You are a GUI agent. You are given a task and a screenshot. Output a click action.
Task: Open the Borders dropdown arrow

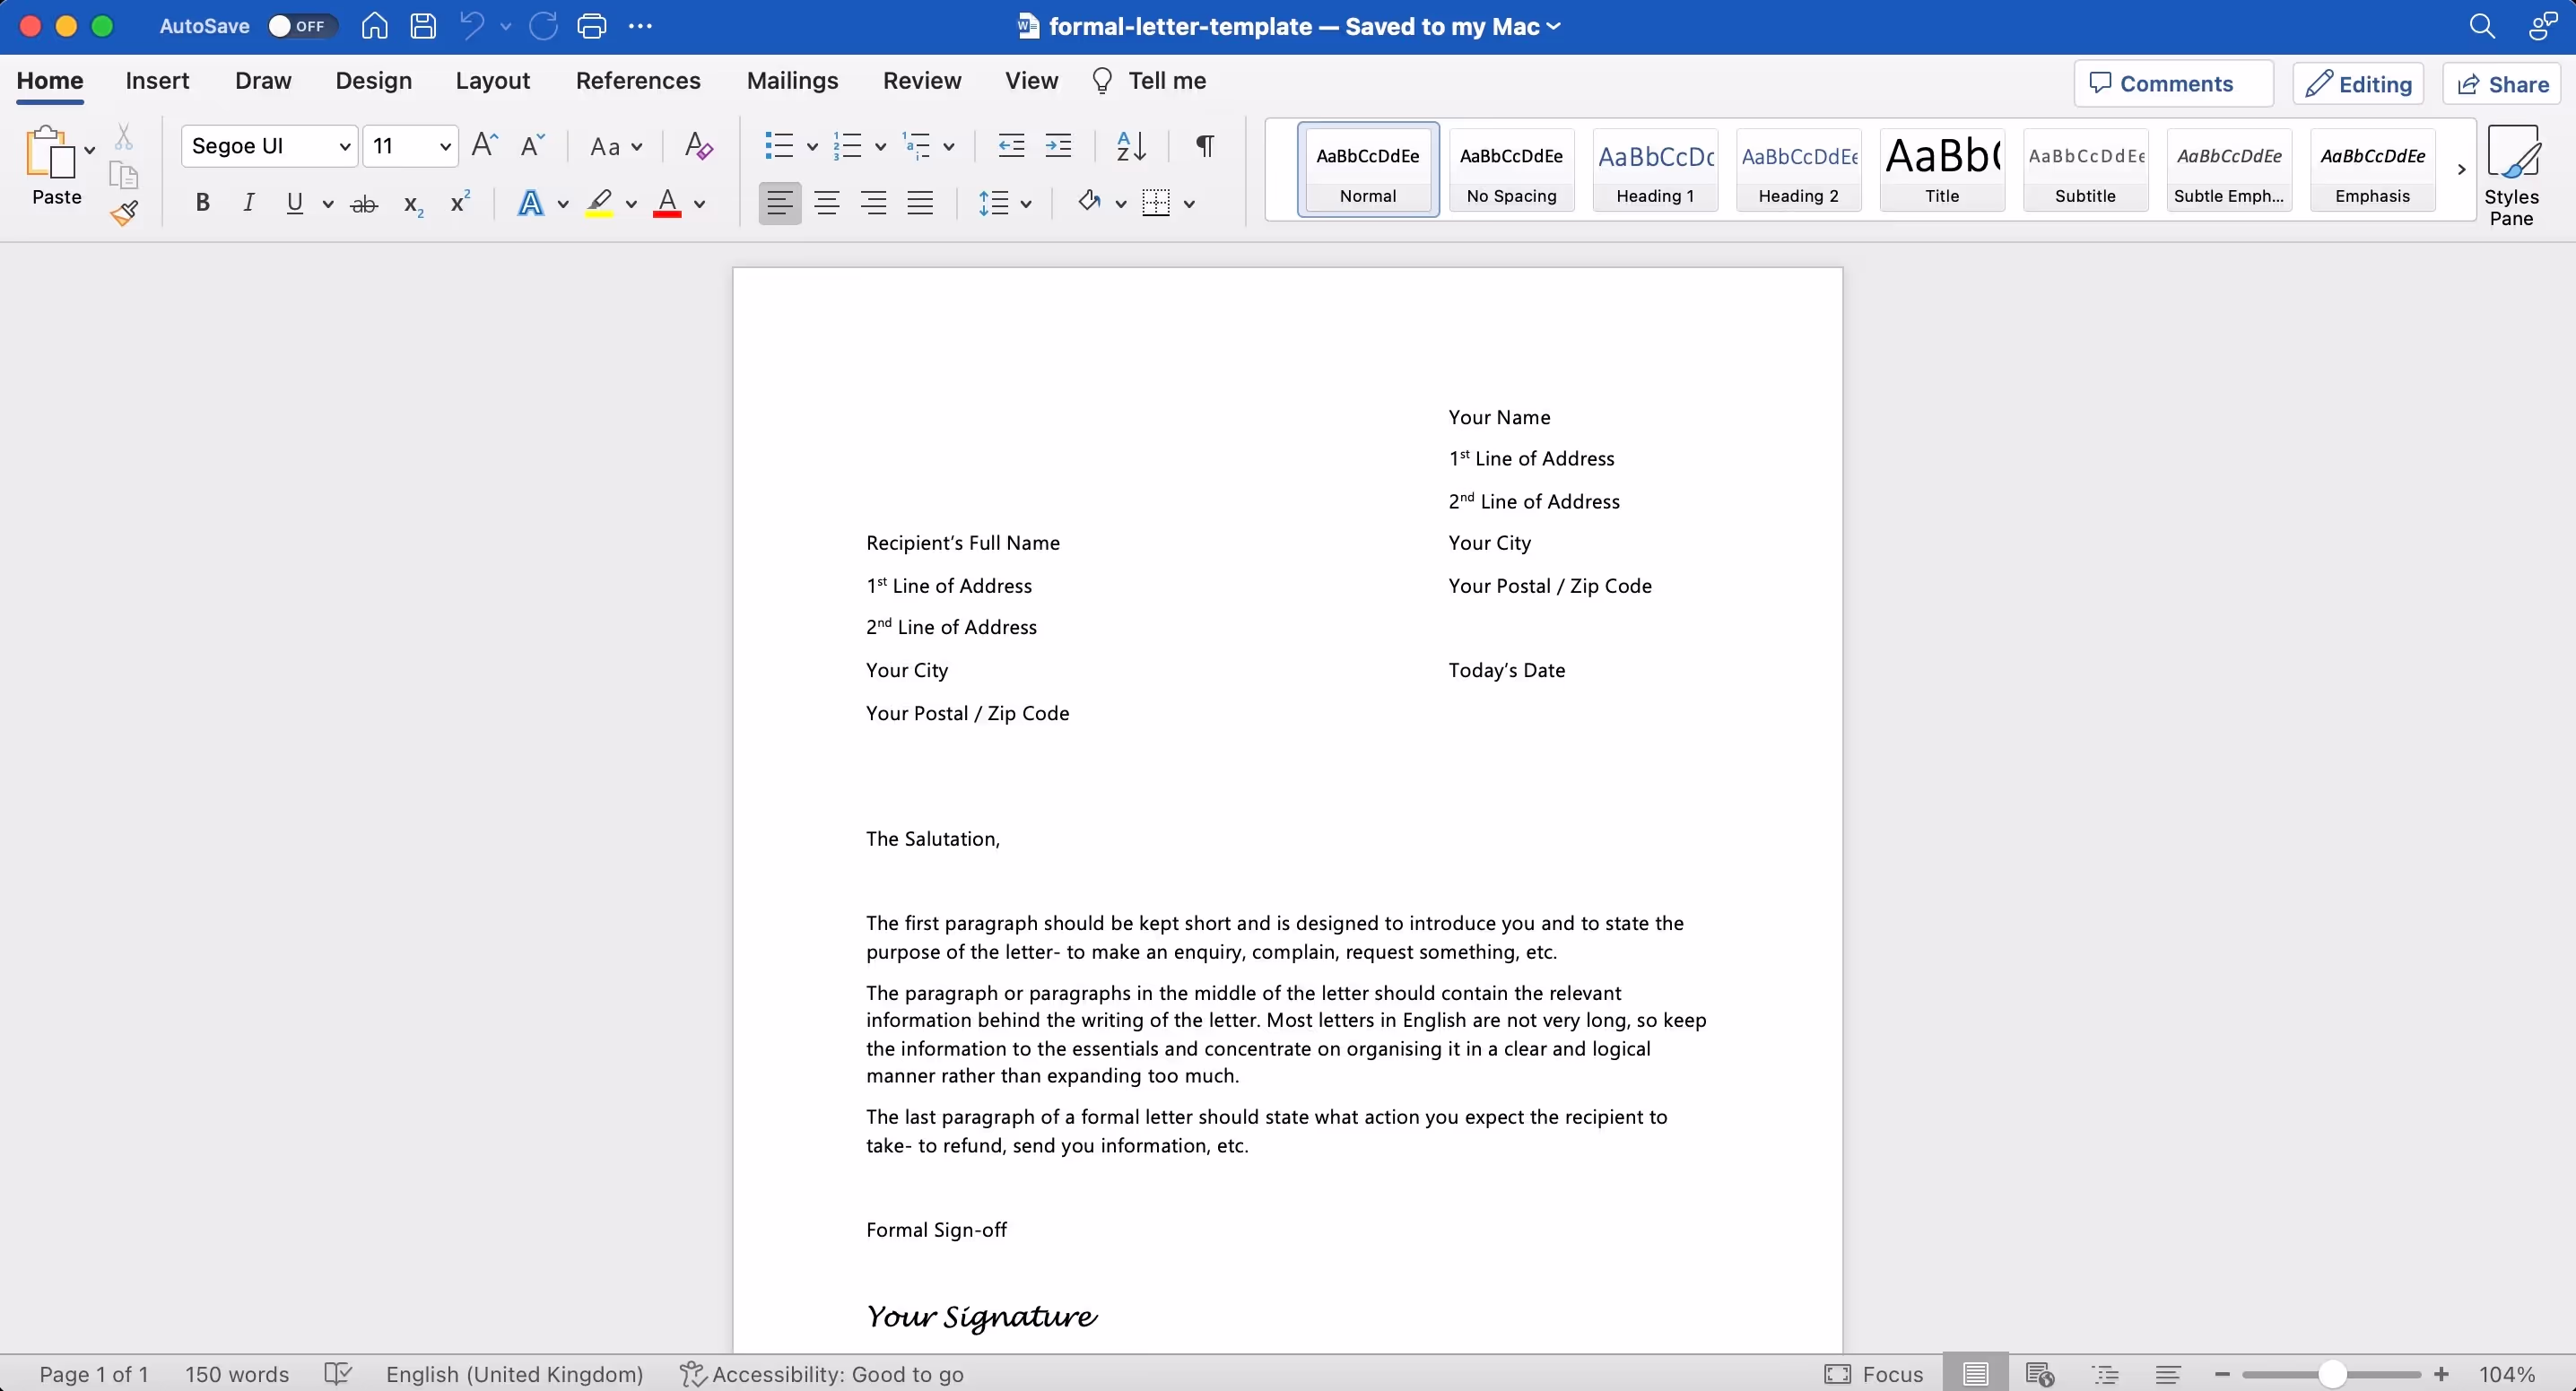tap(1189, 204)
